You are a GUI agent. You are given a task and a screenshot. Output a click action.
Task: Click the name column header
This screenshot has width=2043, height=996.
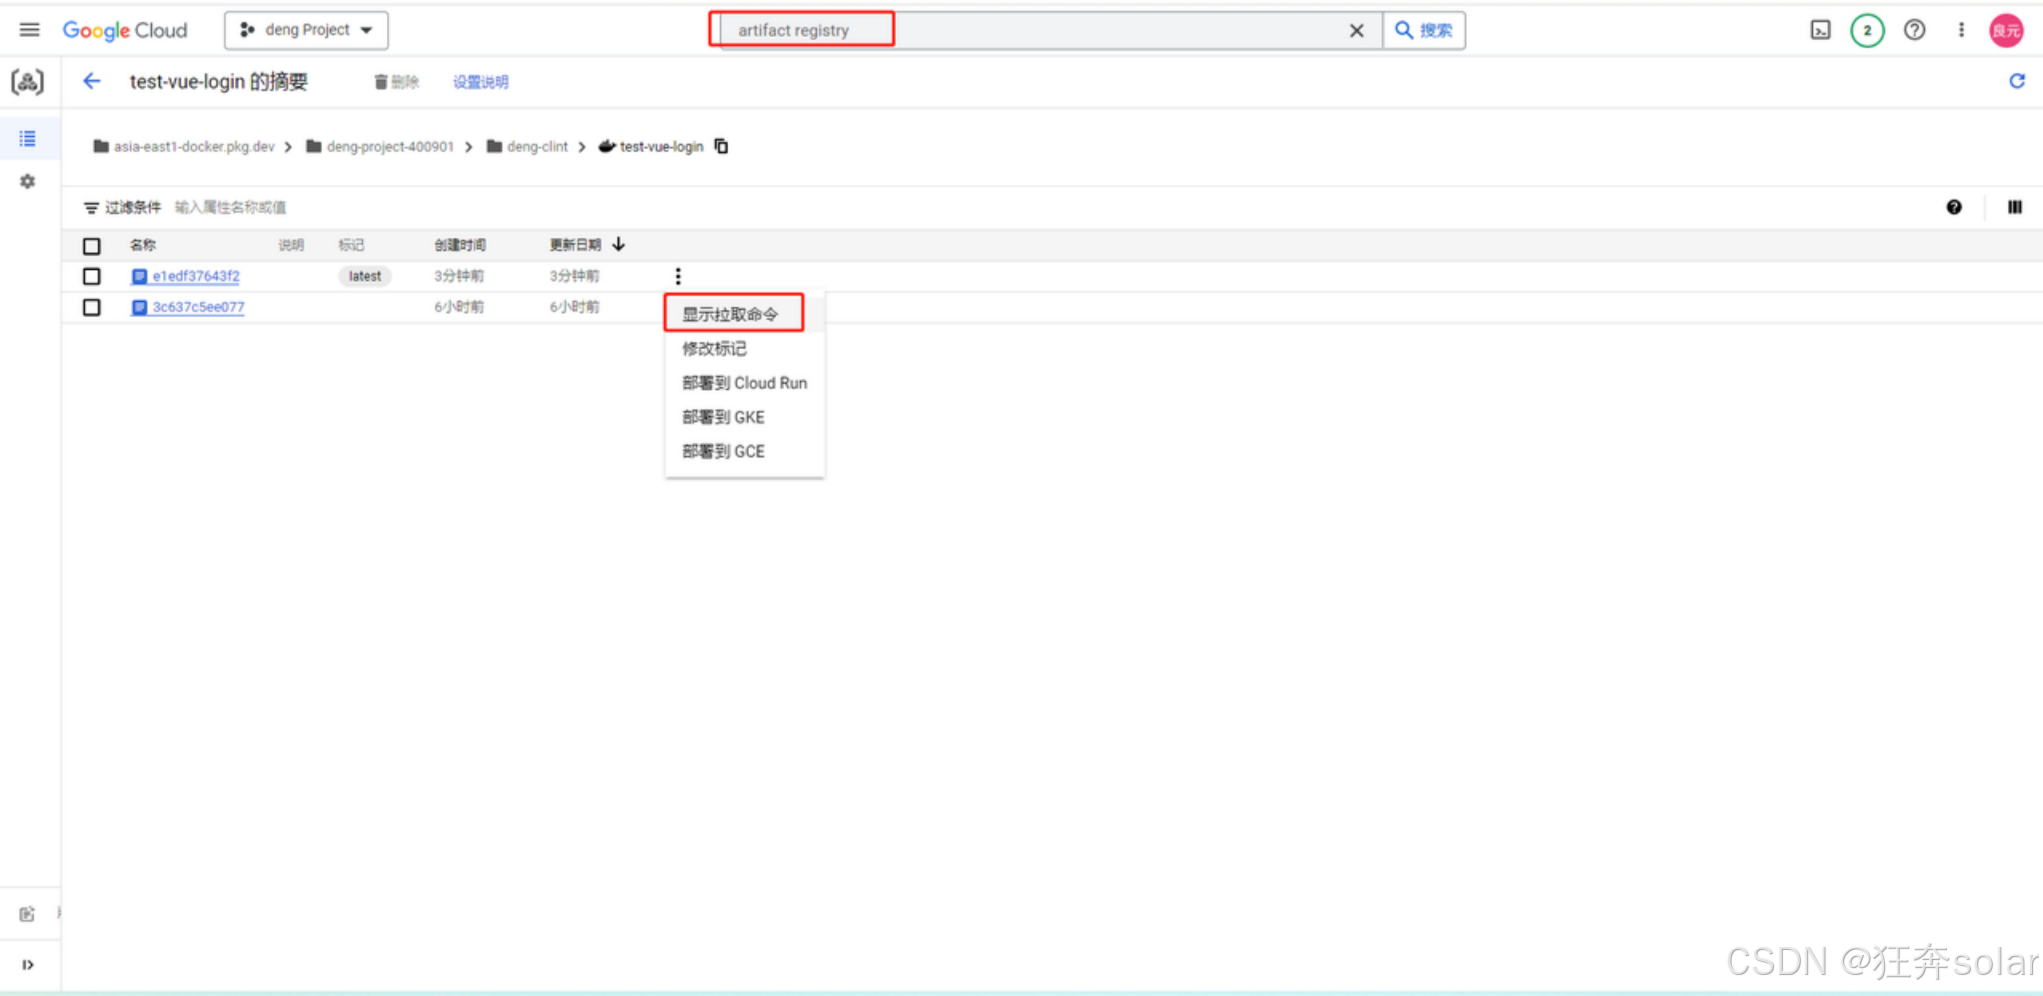point(142,245)
